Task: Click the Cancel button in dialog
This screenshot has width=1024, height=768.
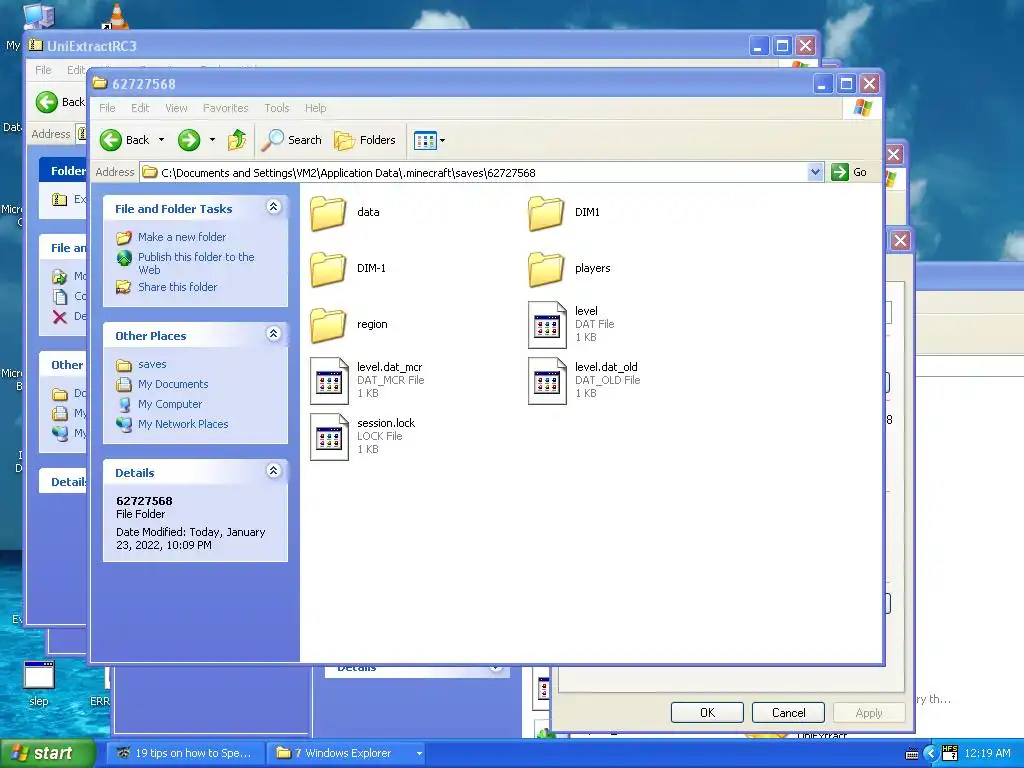Action: pyautogui.click(x=788, y=712)
